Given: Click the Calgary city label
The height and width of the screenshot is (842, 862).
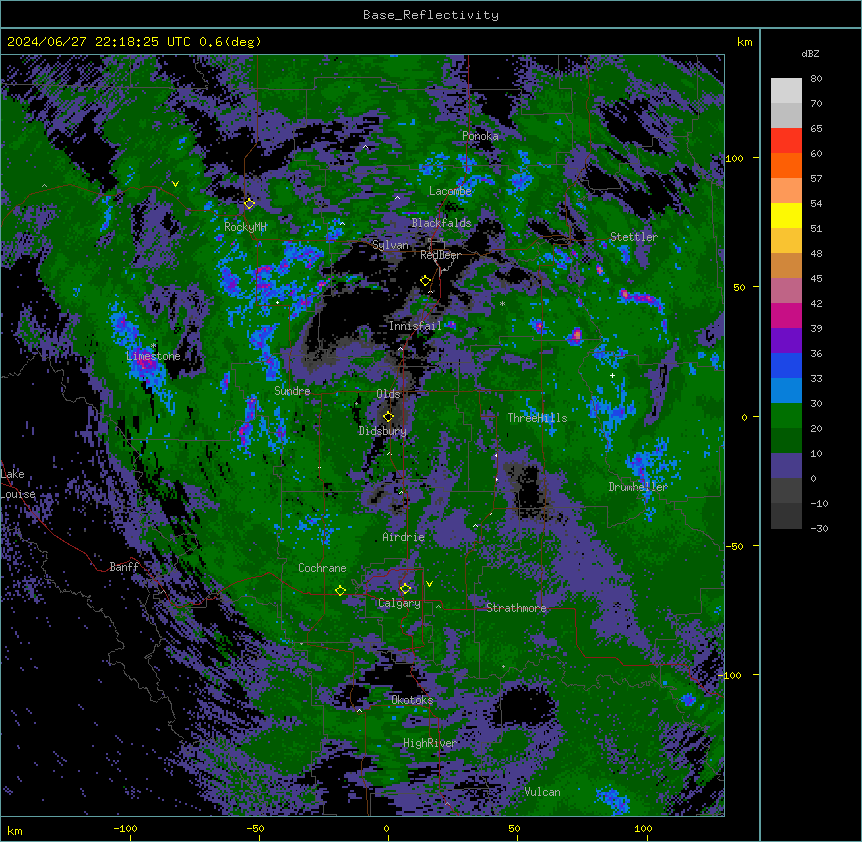Looking at the screenshot, I should pos(399,603).
